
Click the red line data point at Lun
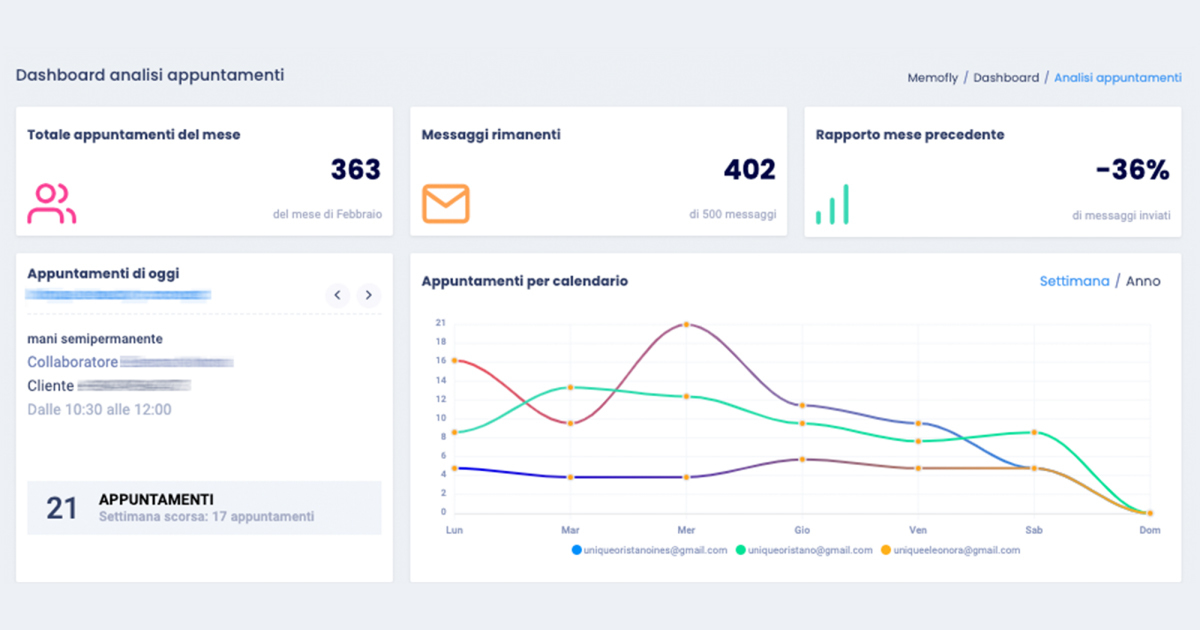[455, 360]
